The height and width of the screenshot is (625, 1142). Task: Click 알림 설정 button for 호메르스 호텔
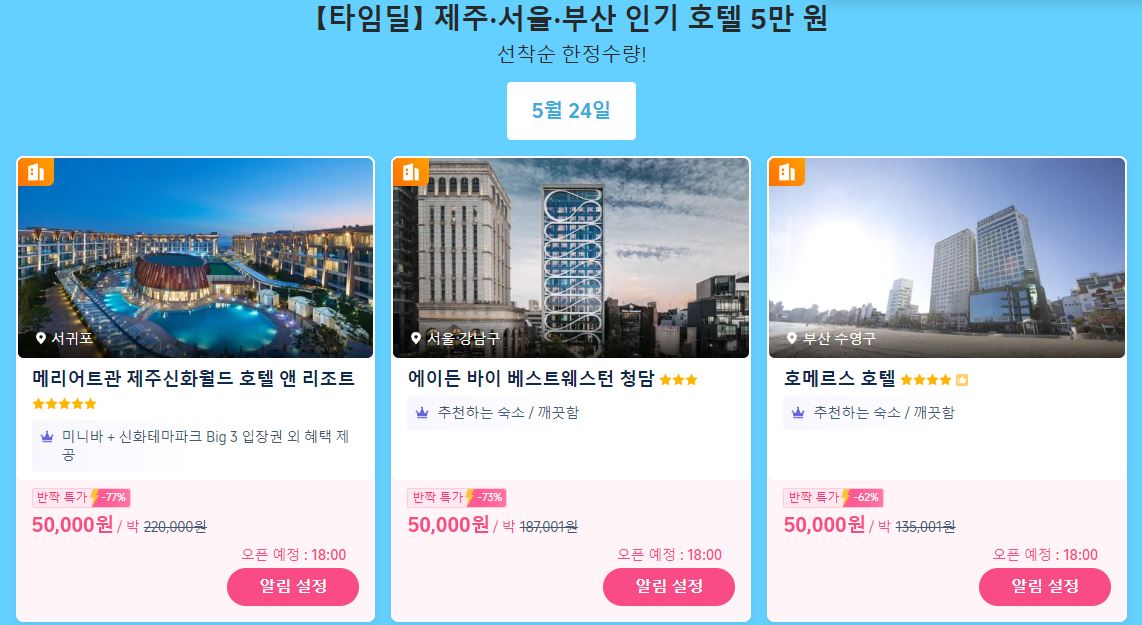coord(1044,586)
